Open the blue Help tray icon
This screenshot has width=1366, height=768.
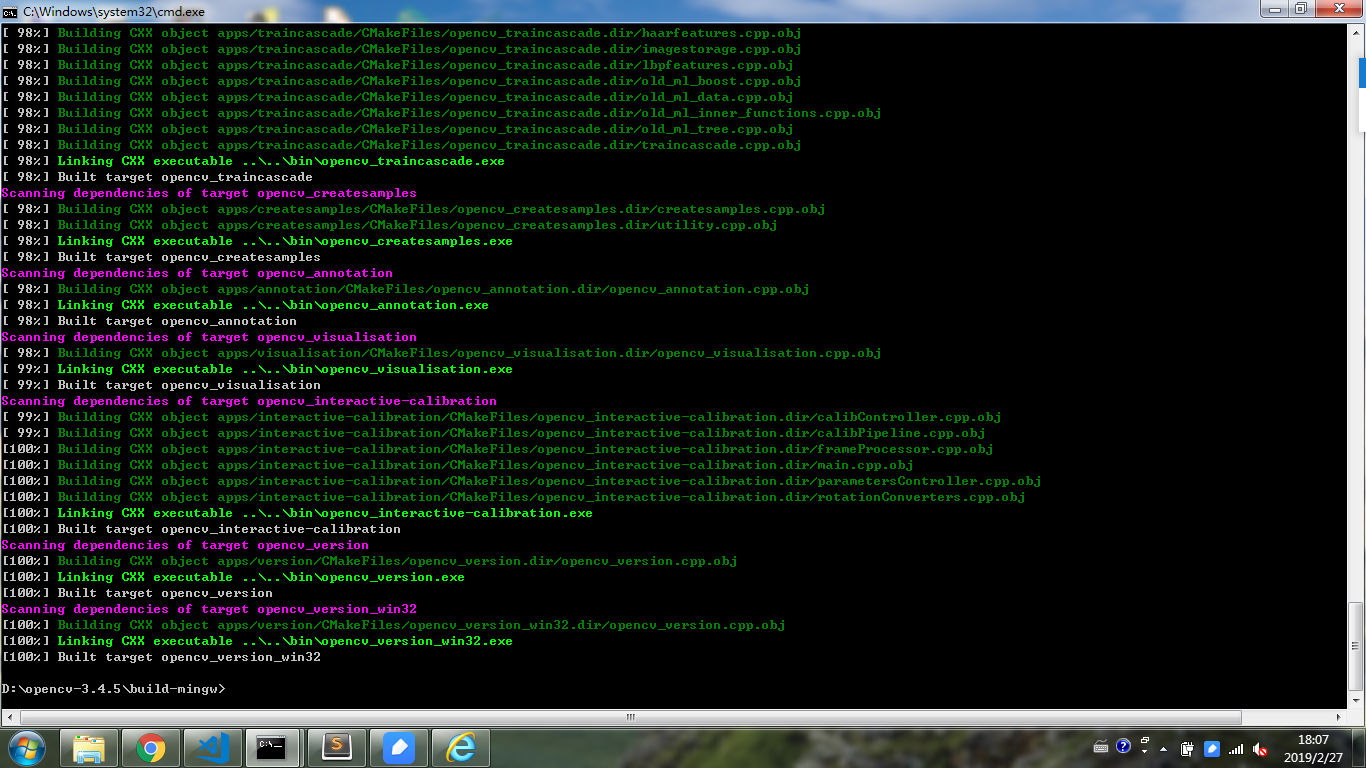click(x=1123, y=747)
